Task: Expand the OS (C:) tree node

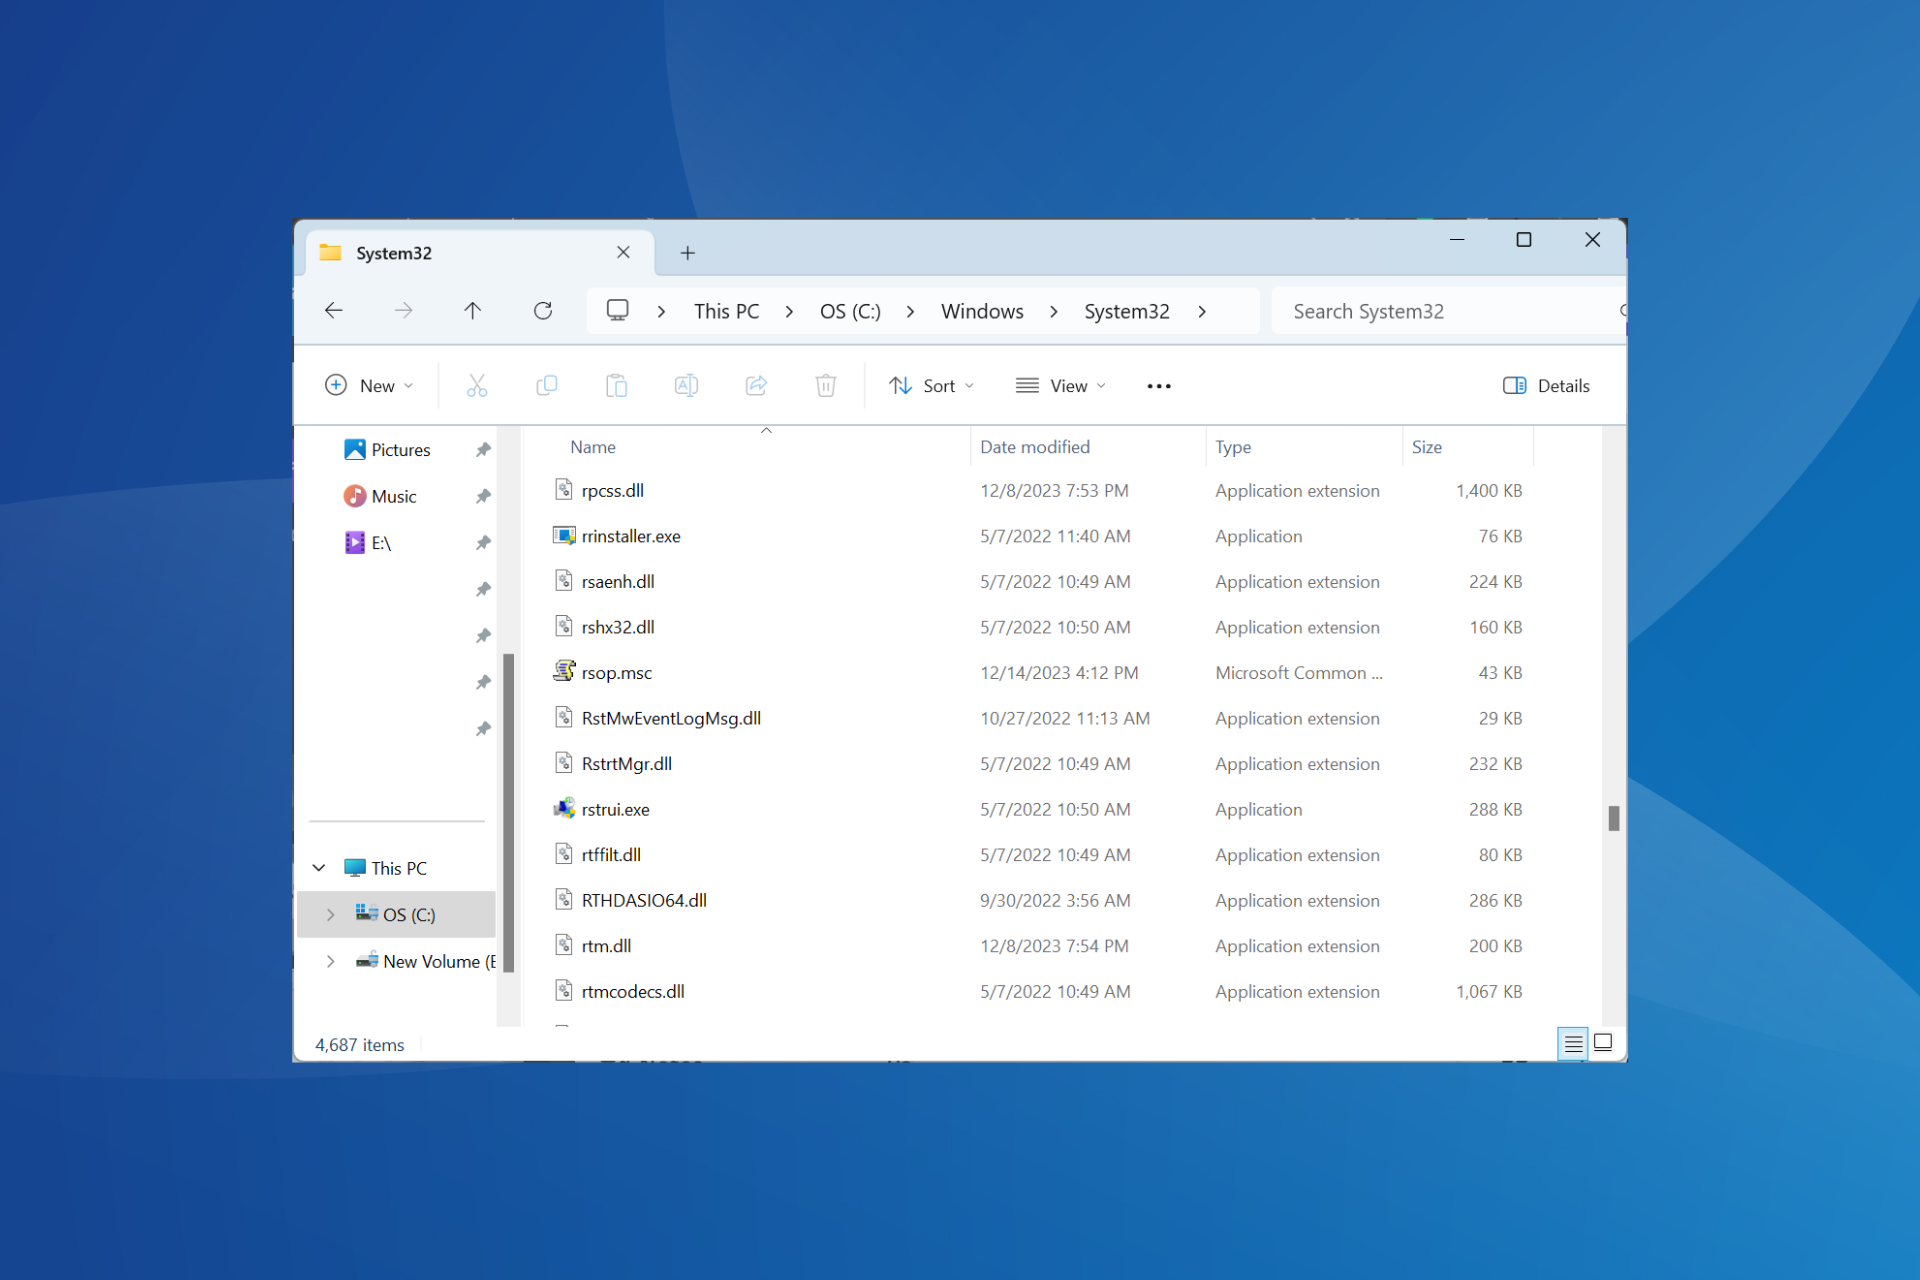Action: pos(331,915)
